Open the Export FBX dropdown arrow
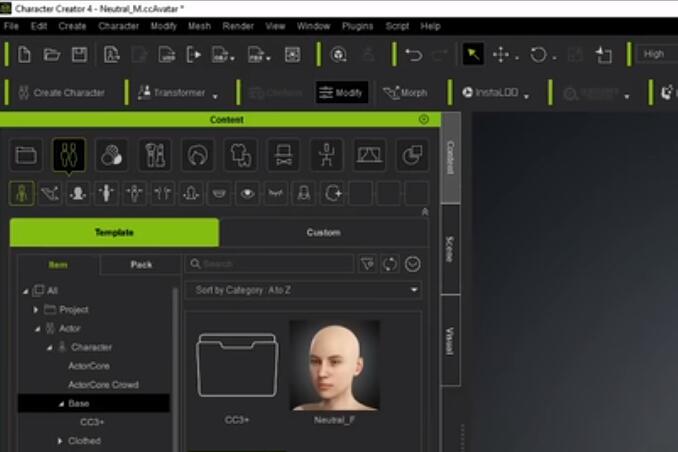 click(269, 58)
